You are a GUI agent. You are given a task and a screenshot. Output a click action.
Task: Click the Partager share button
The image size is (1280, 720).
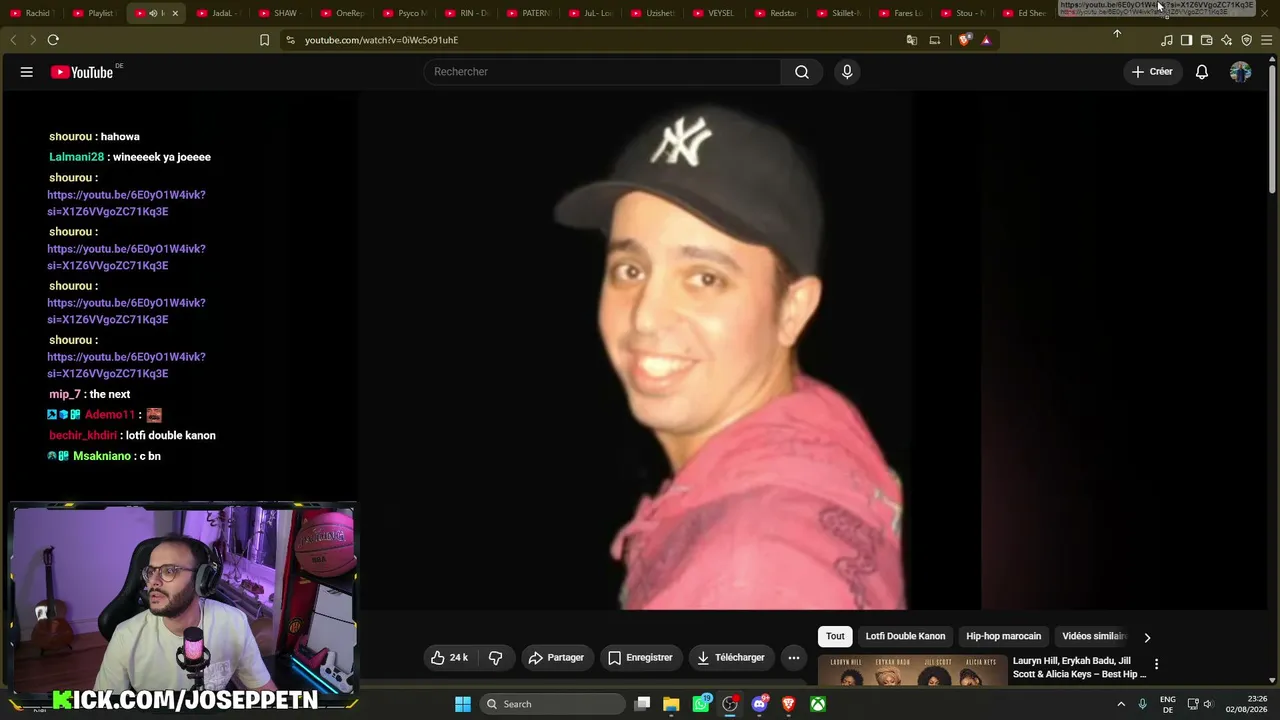tap(556, 658)
